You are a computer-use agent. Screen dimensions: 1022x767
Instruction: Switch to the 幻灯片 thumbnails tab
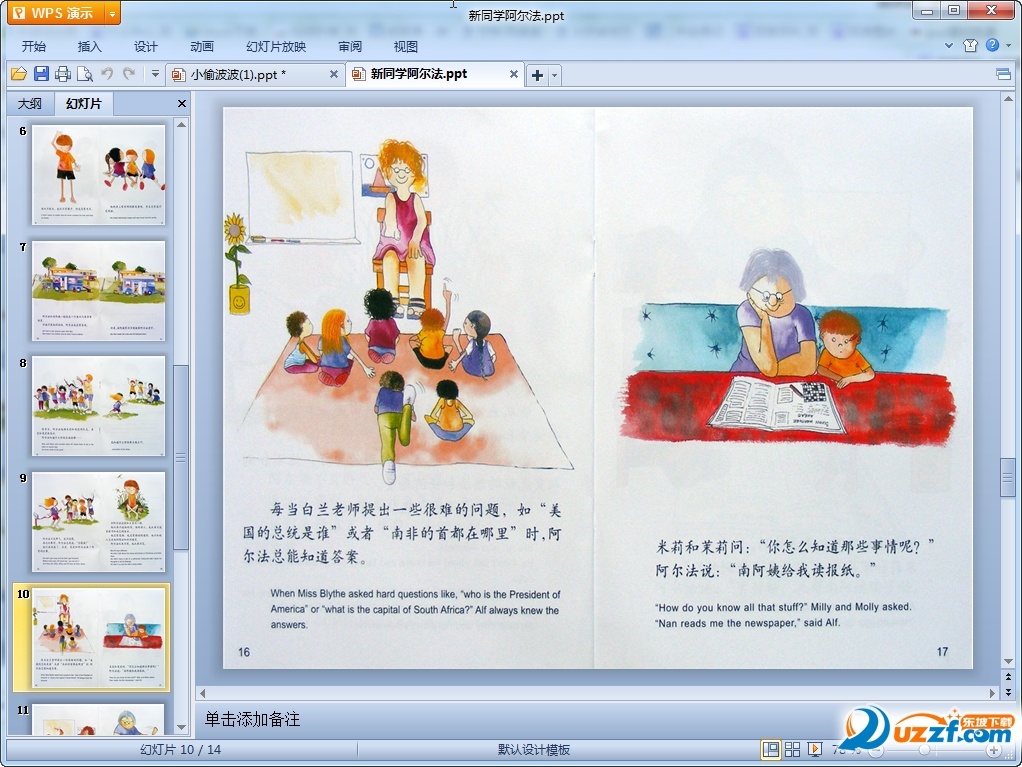(84, 103)
